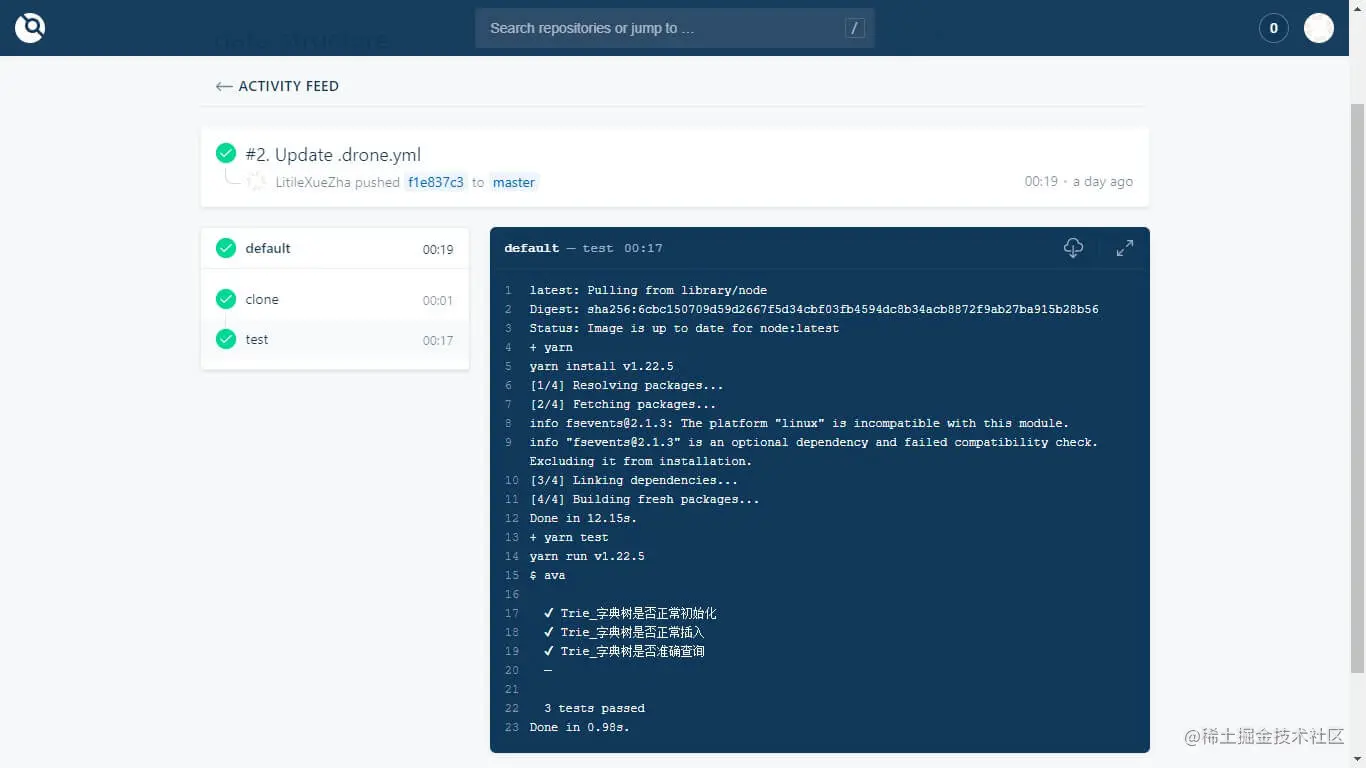Click the log header 'default — test 00:17'
The width and height of the screenshot is (1366, 768).
583,248
